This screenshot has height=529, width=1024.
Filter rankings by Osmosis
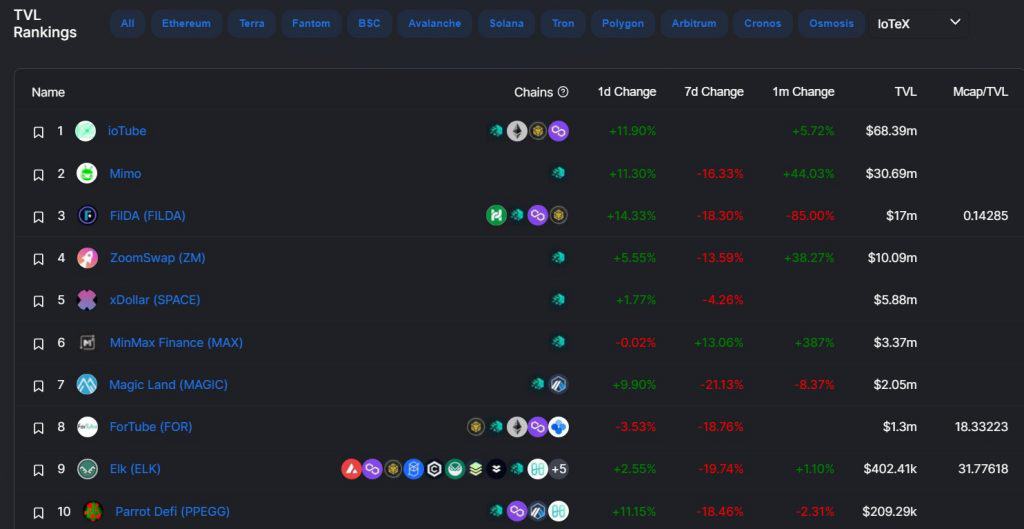click(x=831, y=24)
